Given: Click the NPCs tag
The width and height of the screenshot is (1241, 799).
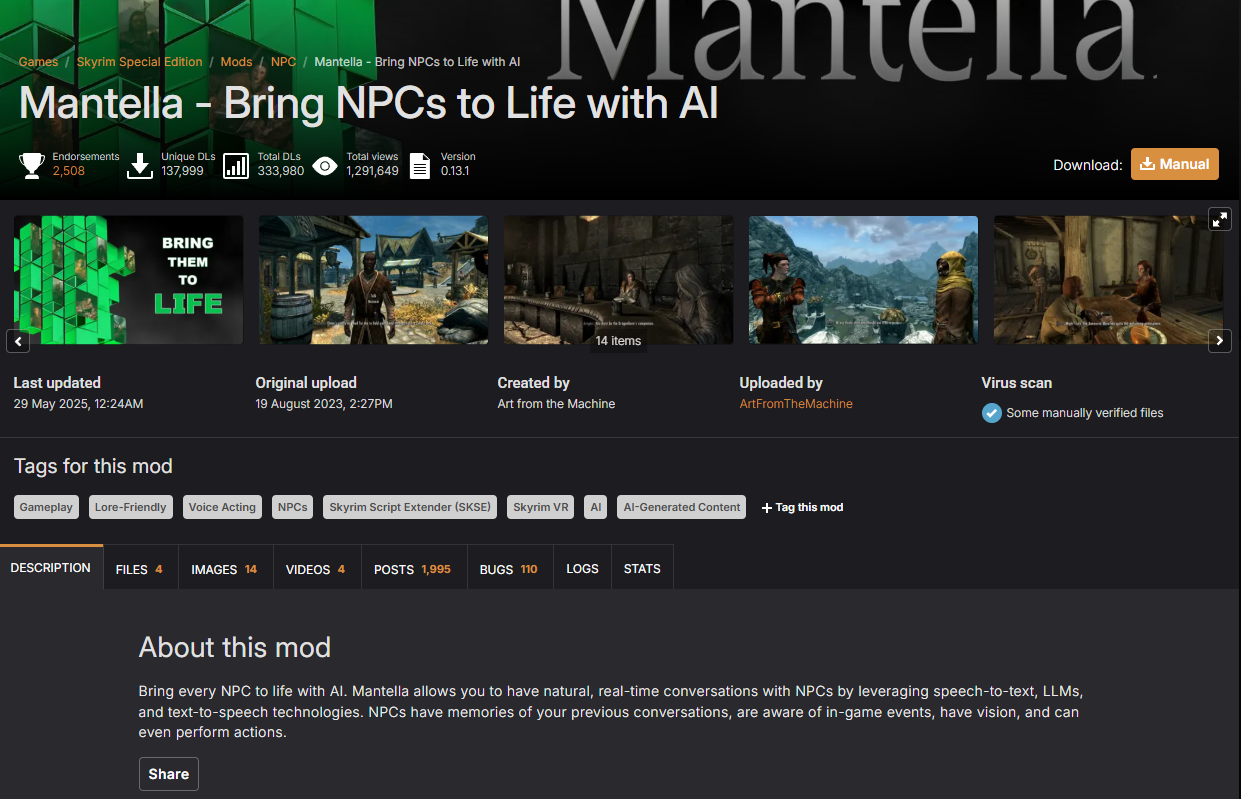Looking at the screenshot, I should 293,507.
